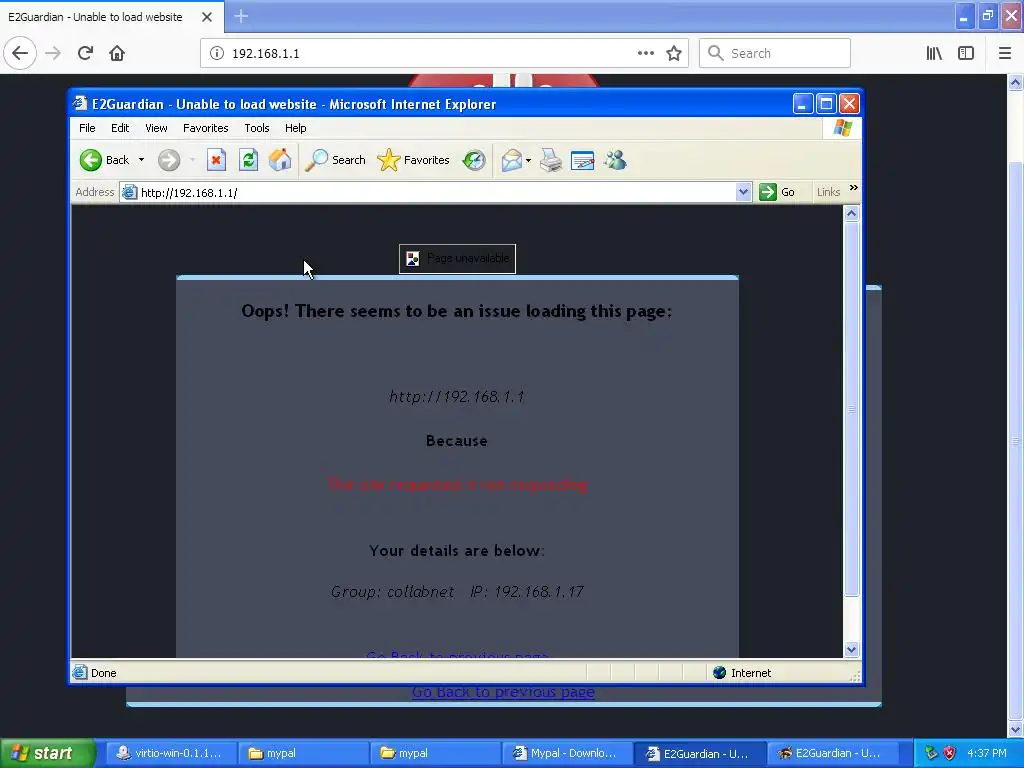Click the system clock 4:37 PM
This screenshot has height=768, width=1024.
click(987, 753)
